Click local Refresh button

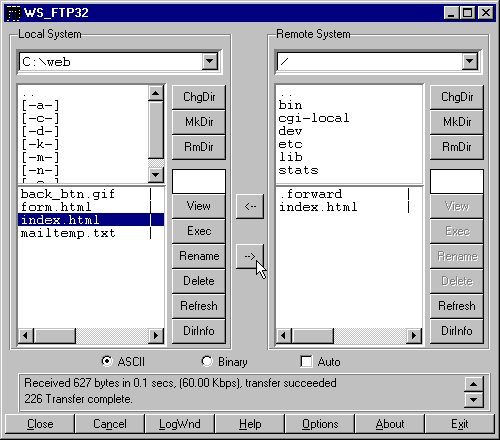199,306
